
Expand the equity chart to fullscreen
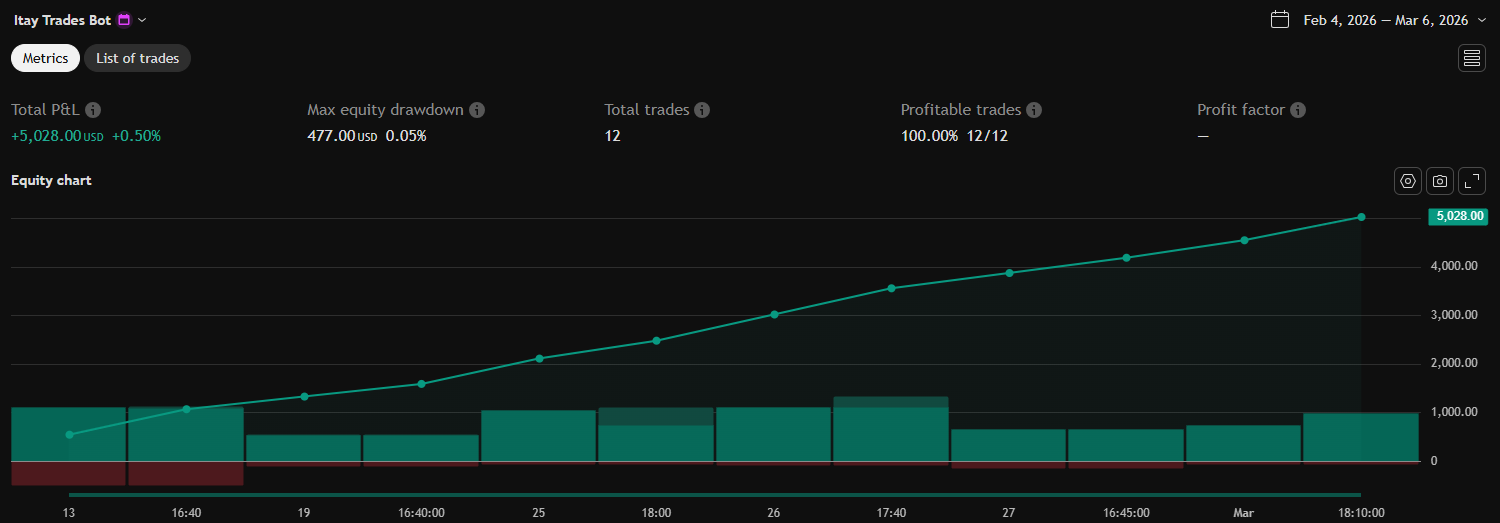[x=1472, y=181]
